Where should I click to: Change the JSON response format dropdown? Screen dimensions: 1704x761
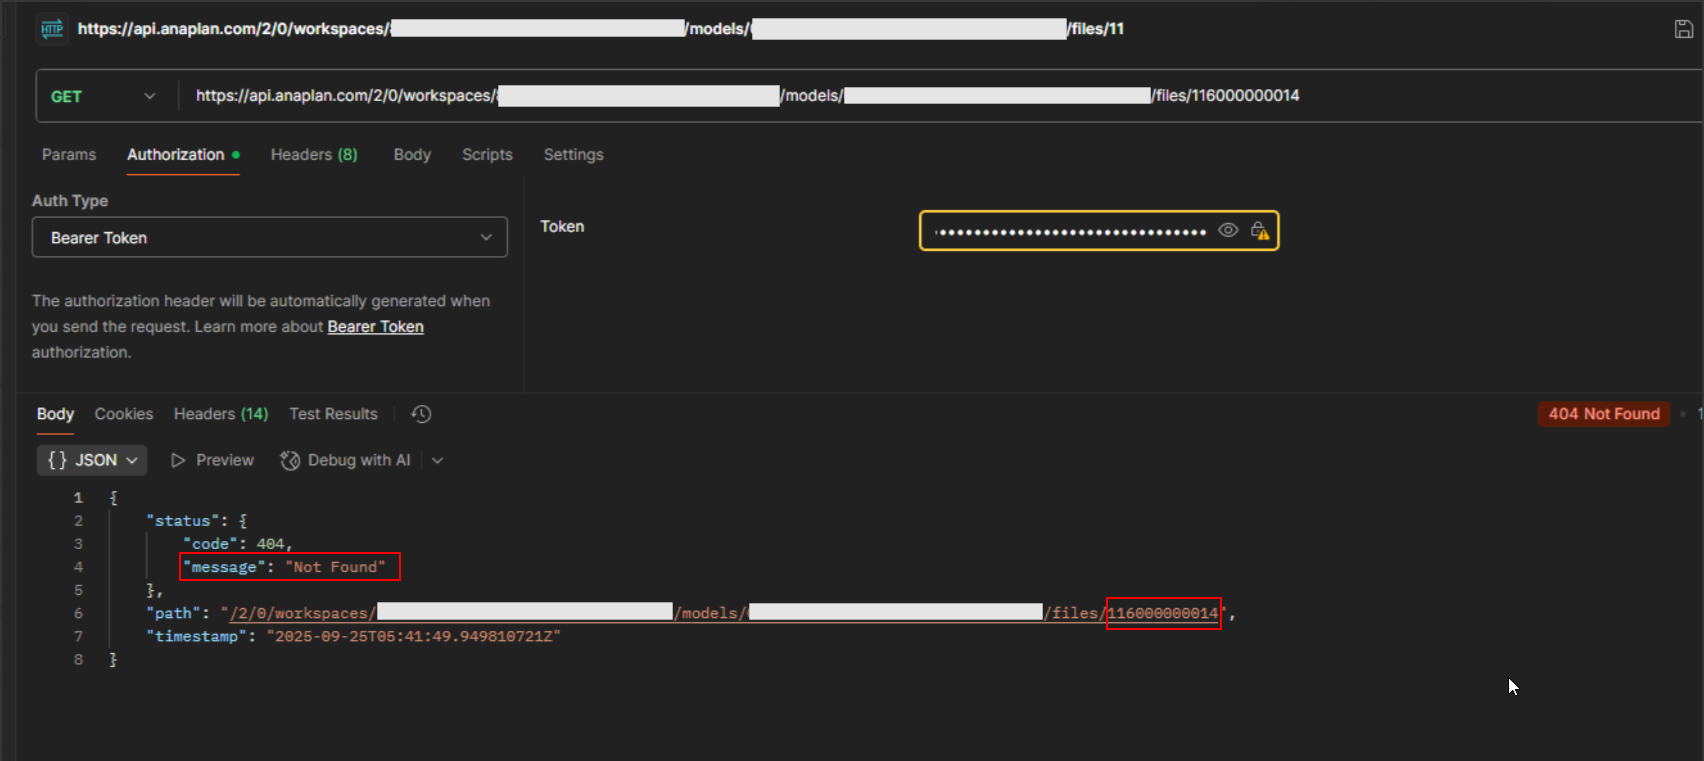pyautogui.click(x=92, y=460)
